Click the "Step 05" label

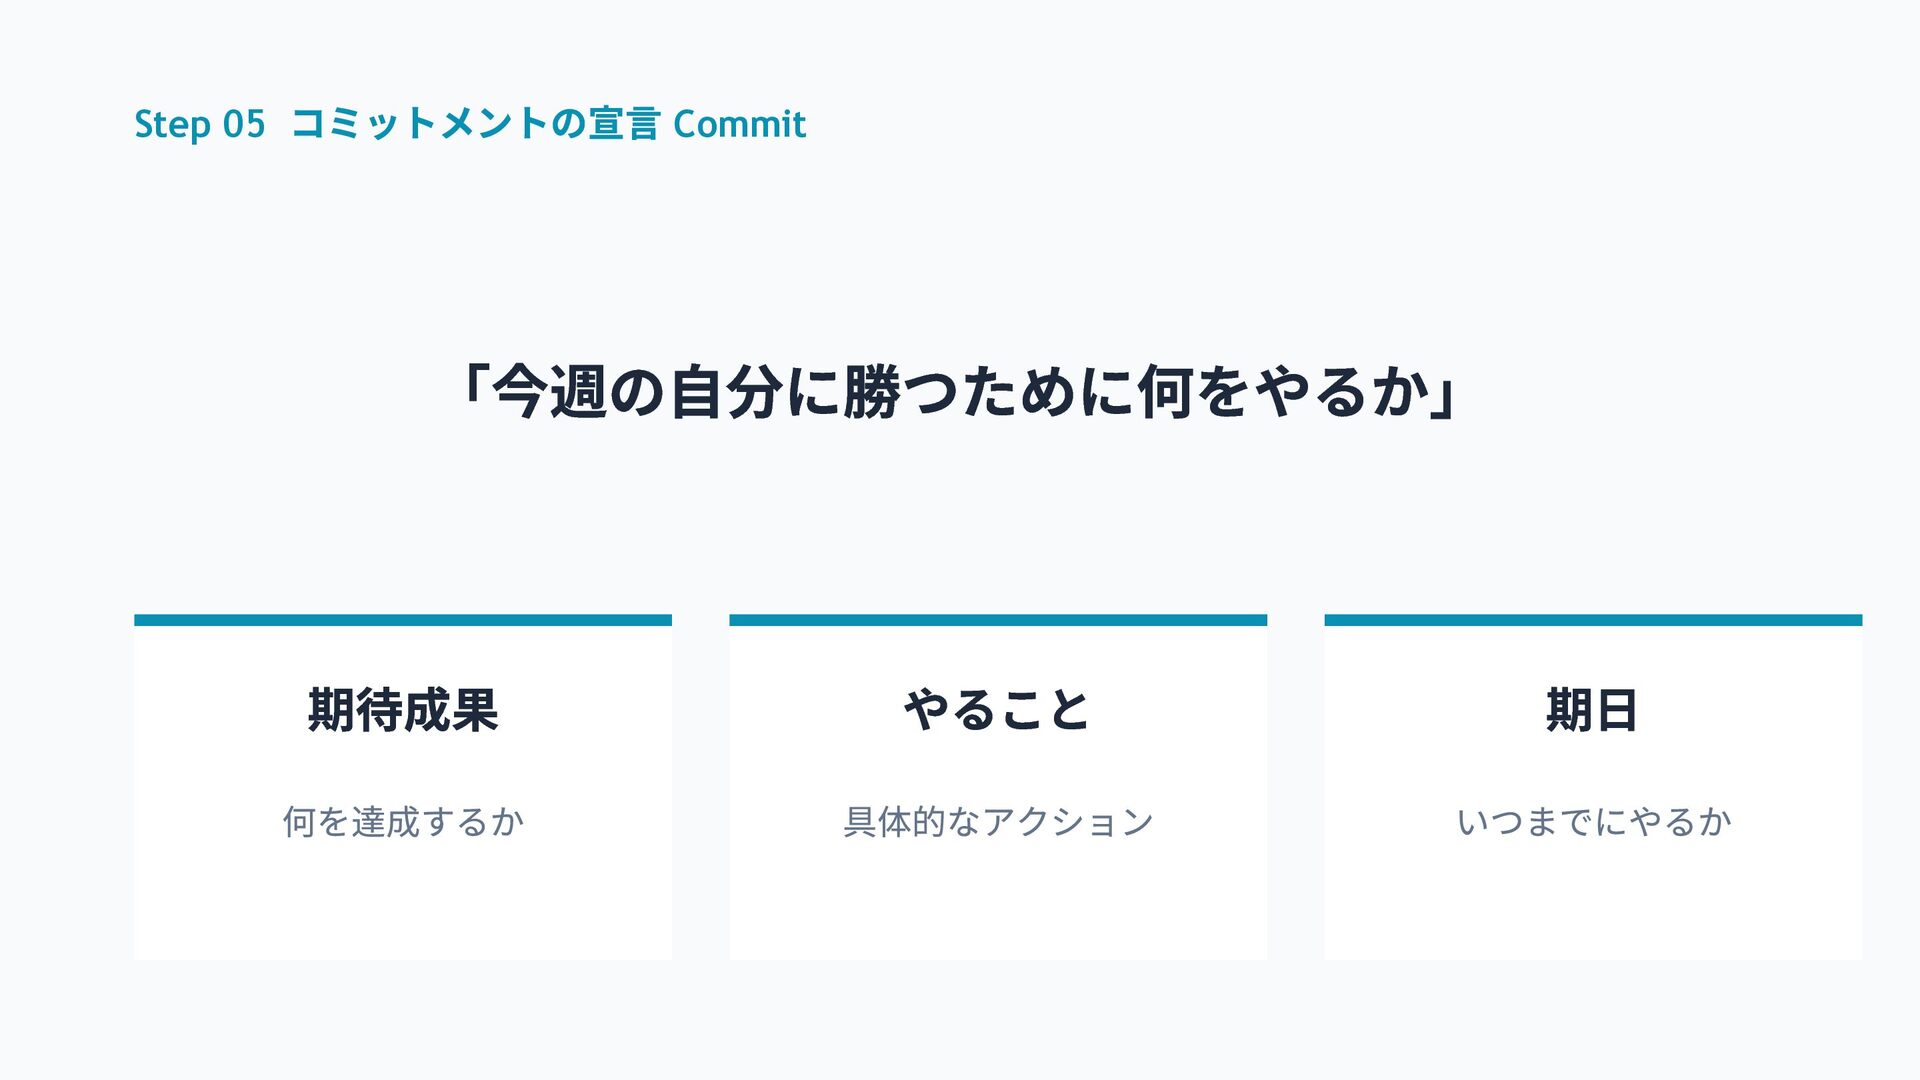(x=200, y=125)
